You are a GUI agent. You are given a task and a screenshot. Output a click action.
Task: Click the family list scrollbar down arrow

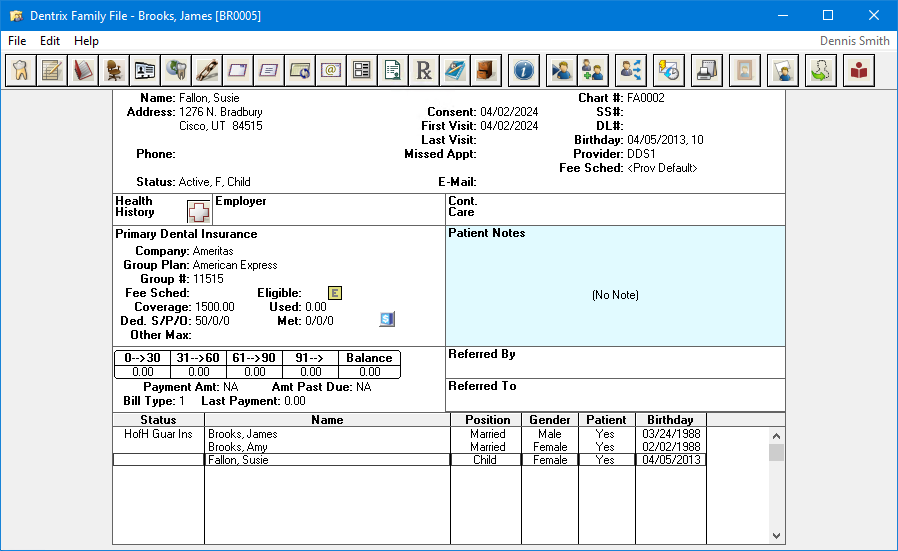click(x=776, y=535)
